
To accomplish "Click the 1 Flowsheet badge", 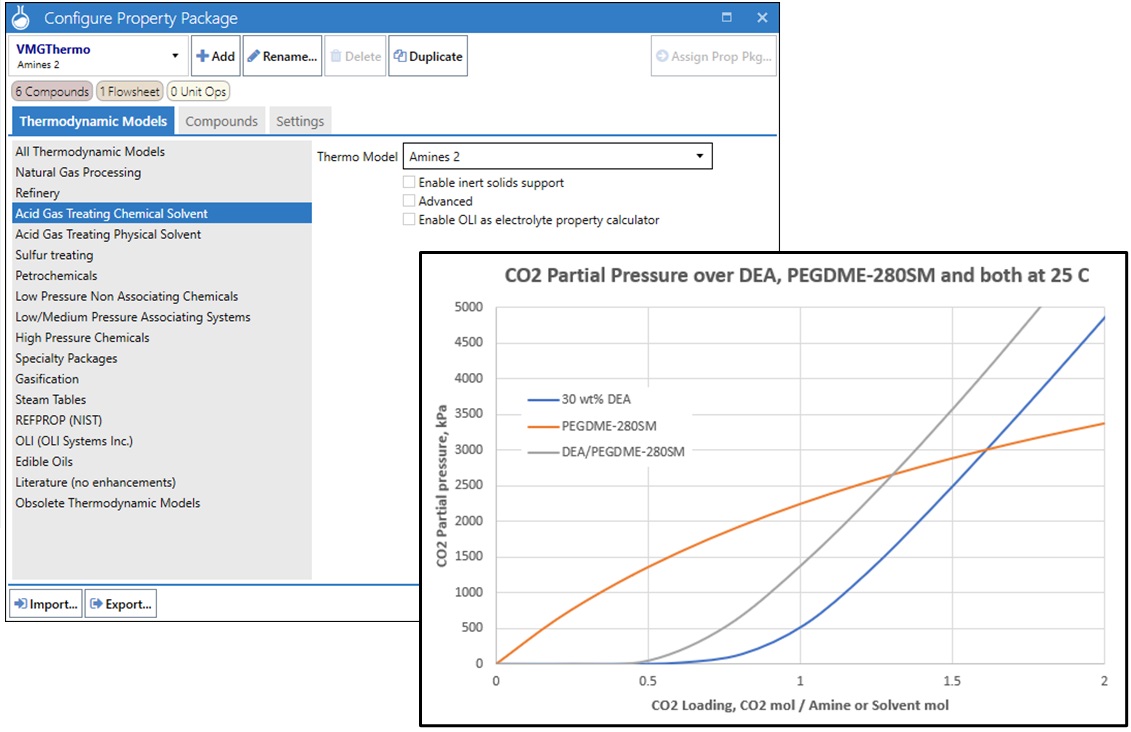I will 129,92.
